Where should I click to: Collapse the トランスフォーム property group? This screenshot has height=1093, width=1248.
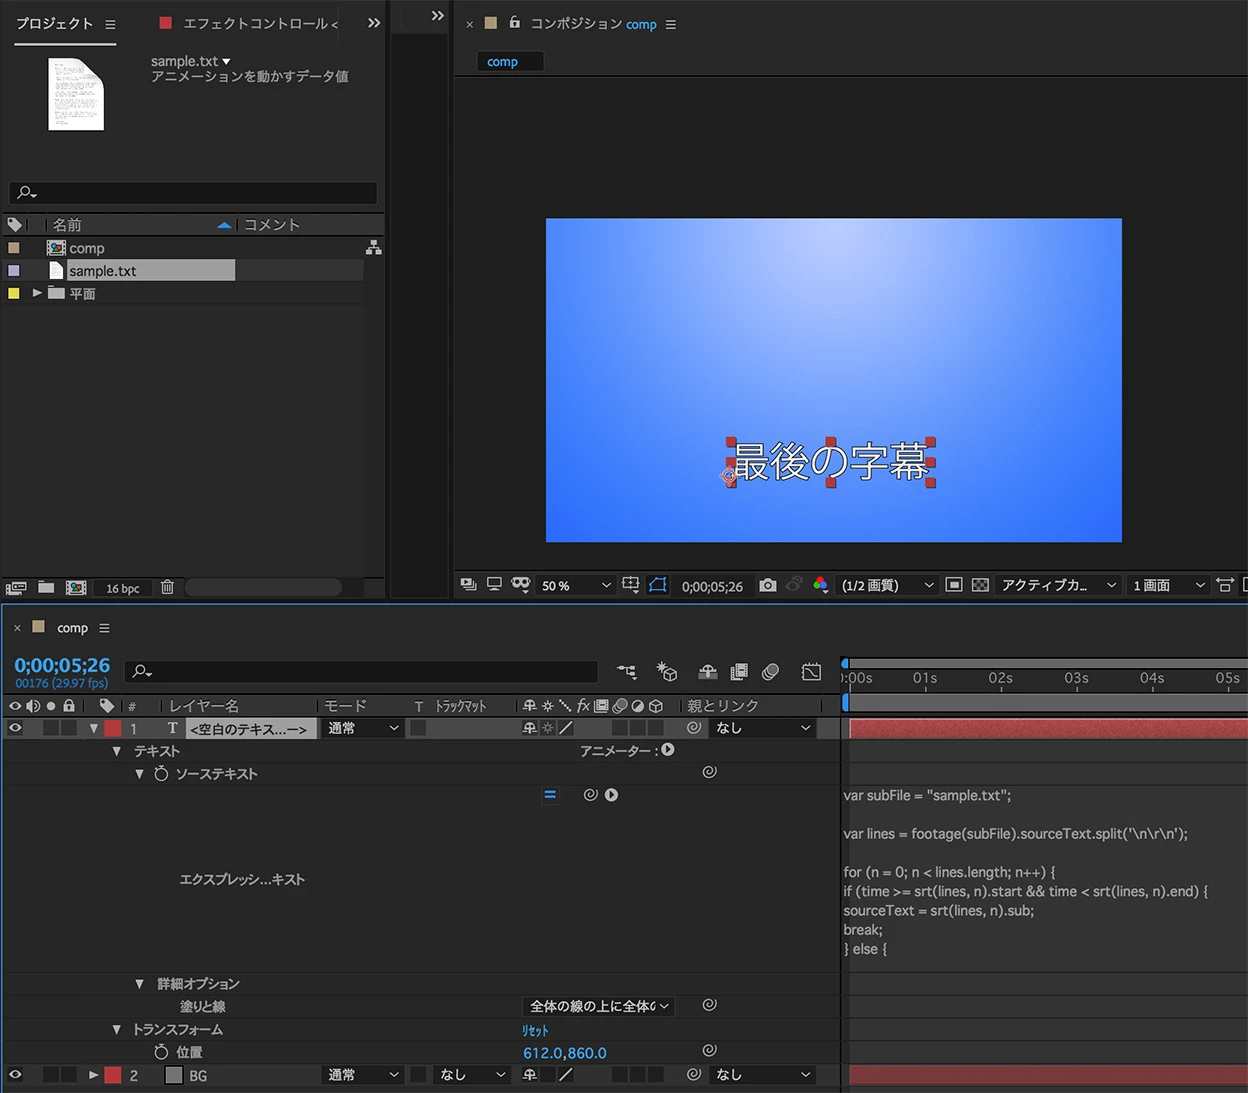click(x=117, y=1029)
